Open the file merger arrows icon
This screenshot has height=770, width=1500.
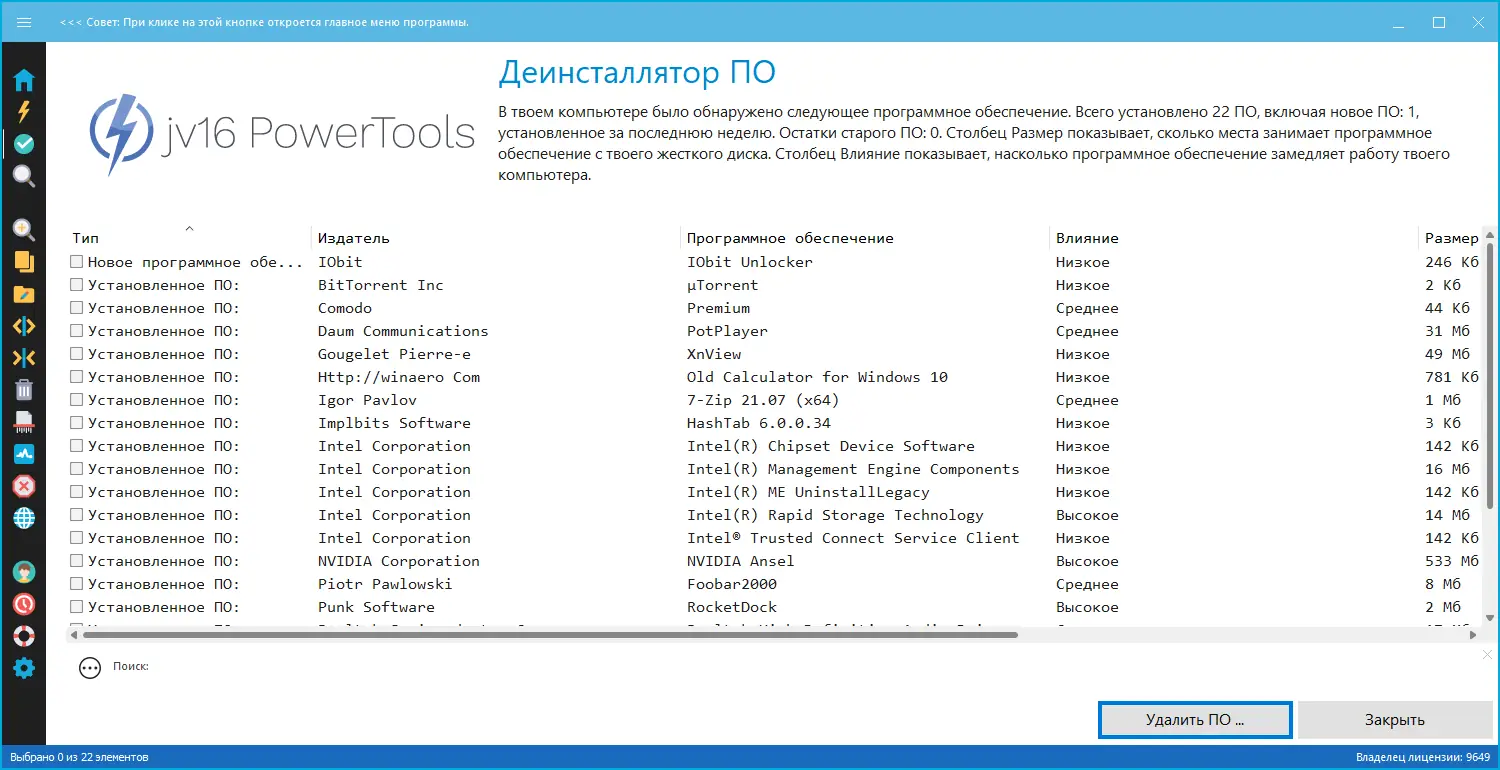point(24,358)
